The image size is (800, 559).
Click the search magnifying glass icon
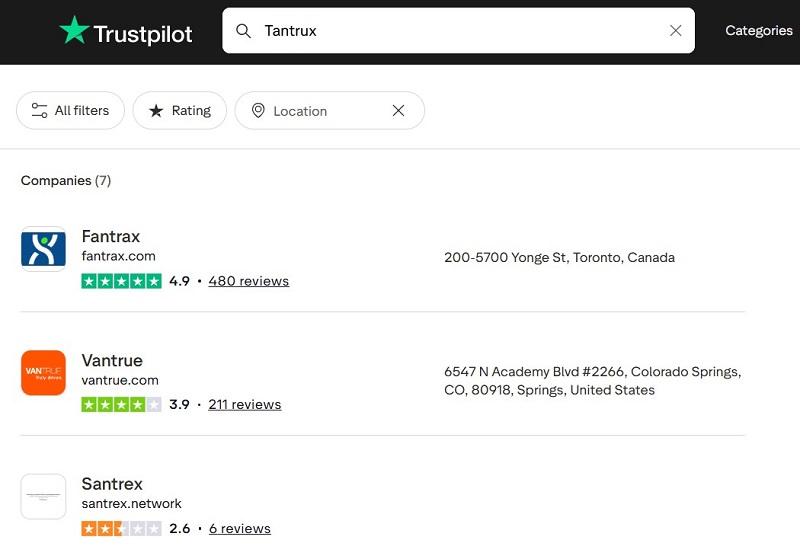pos(243,31)
